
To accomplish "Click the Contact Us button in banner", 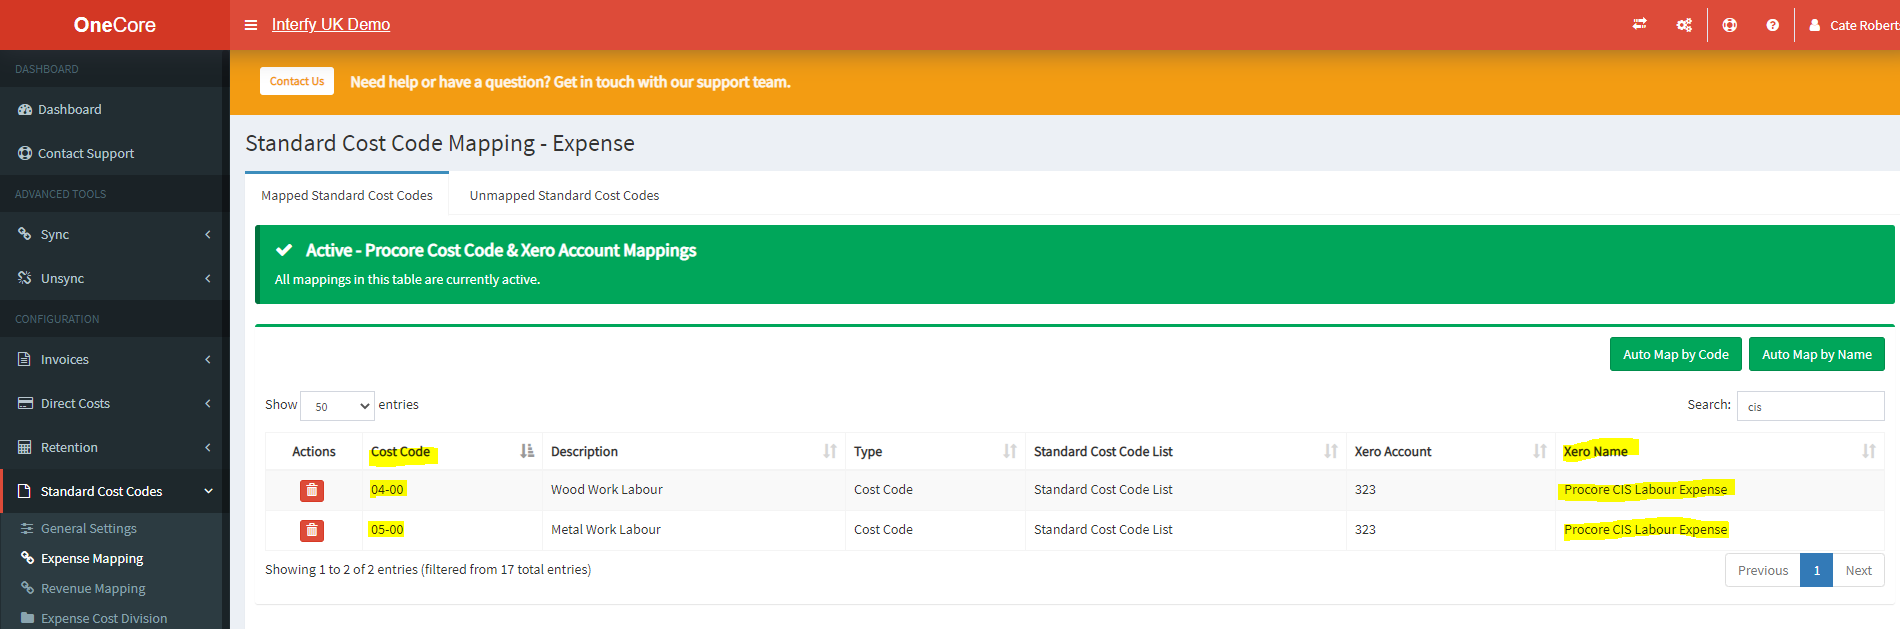I will pos(297,81).
